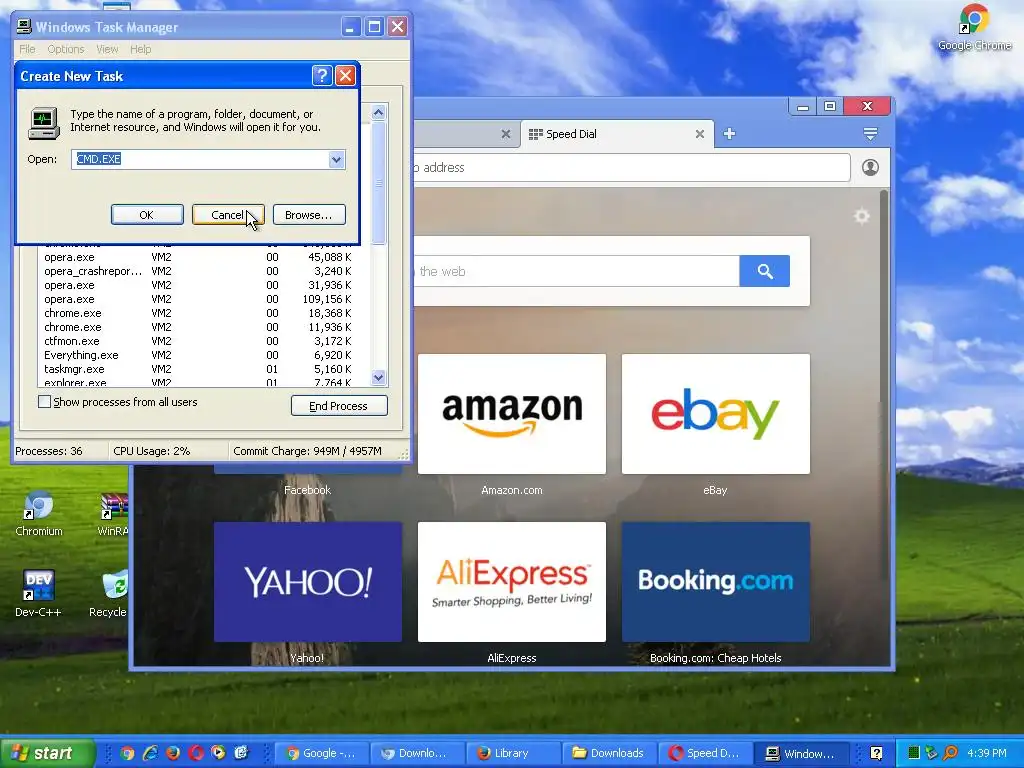
Task: Switch to Downlo... Chromium taskbar button
Action: (x=417, y=753)
